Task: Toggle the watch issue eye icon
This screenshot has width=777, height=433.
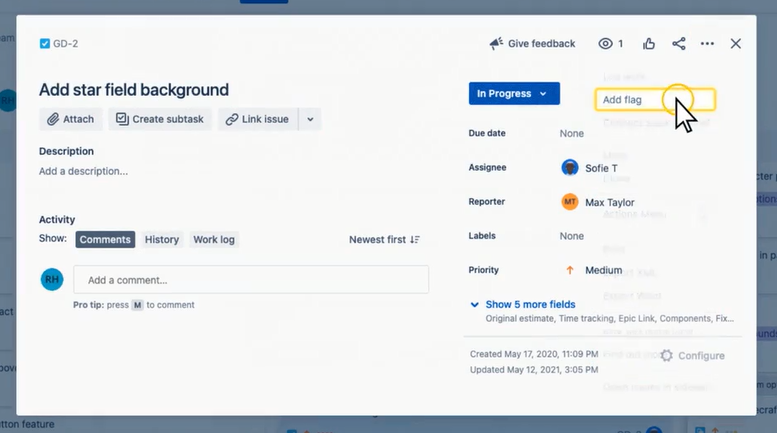Action: pos(605,44)
